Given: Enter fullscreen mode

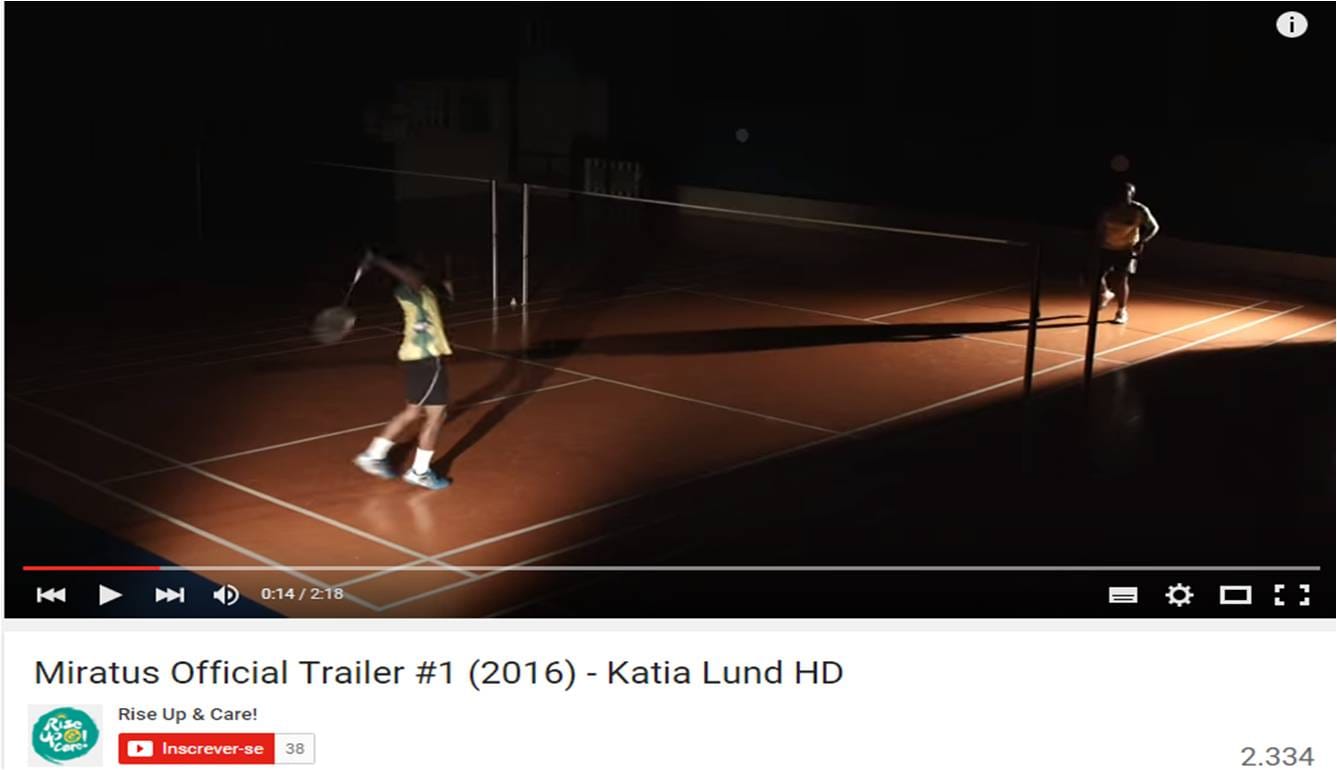Looking at the screenshot, I should point(1292,595).
